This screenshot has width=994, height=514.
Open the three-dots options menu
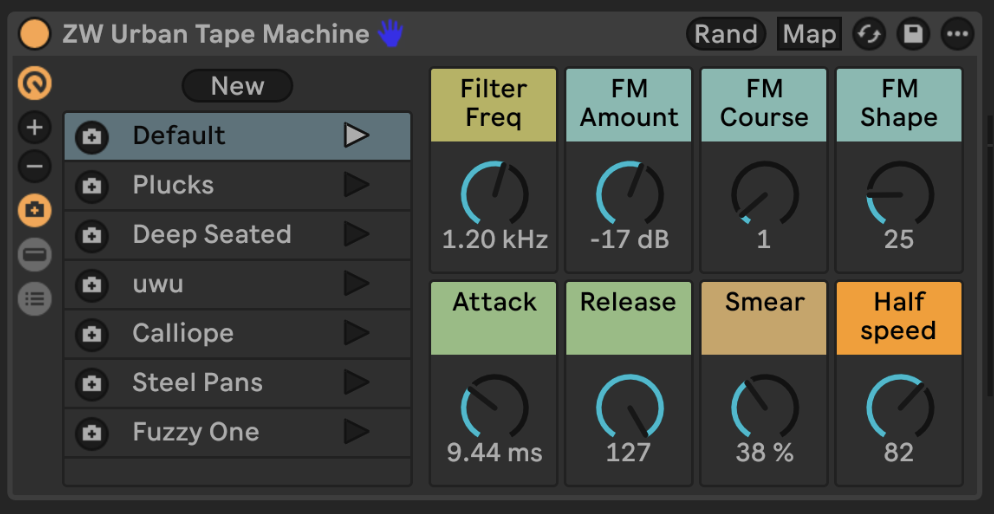957,34
